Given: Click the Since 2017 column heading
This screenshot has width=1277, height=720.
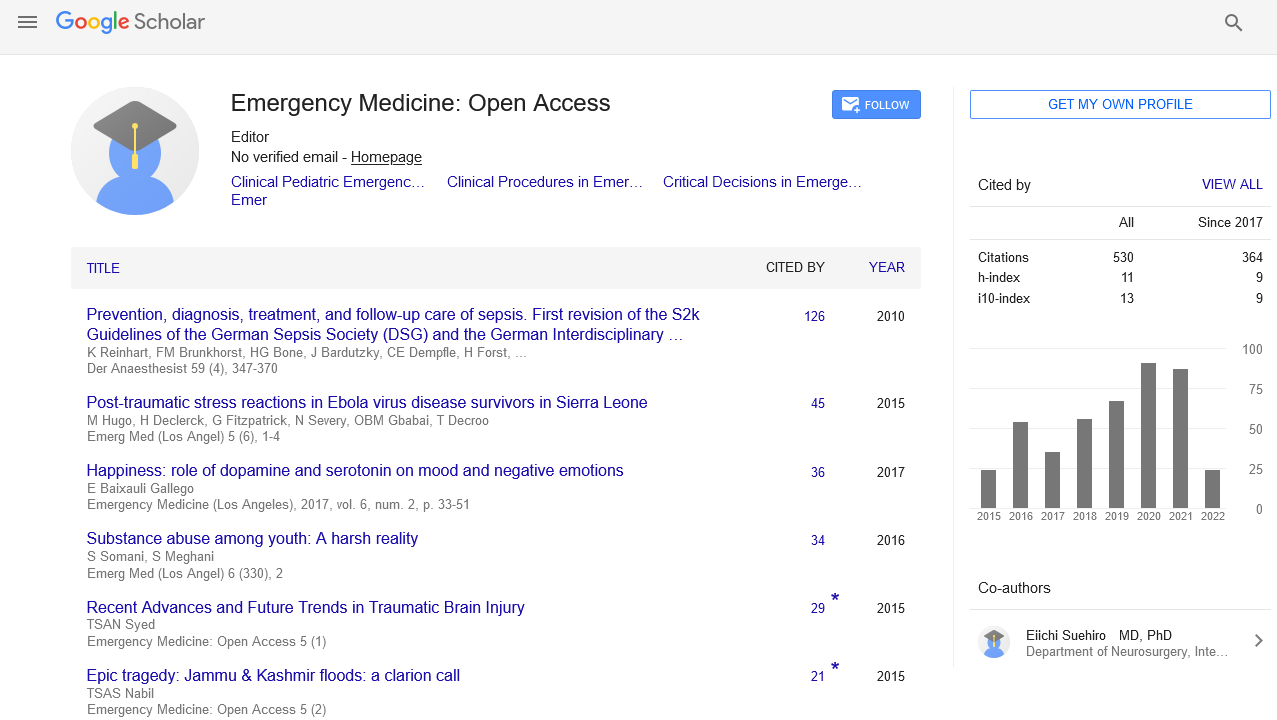Looking at the screenshot, I should coord(1230,222).
